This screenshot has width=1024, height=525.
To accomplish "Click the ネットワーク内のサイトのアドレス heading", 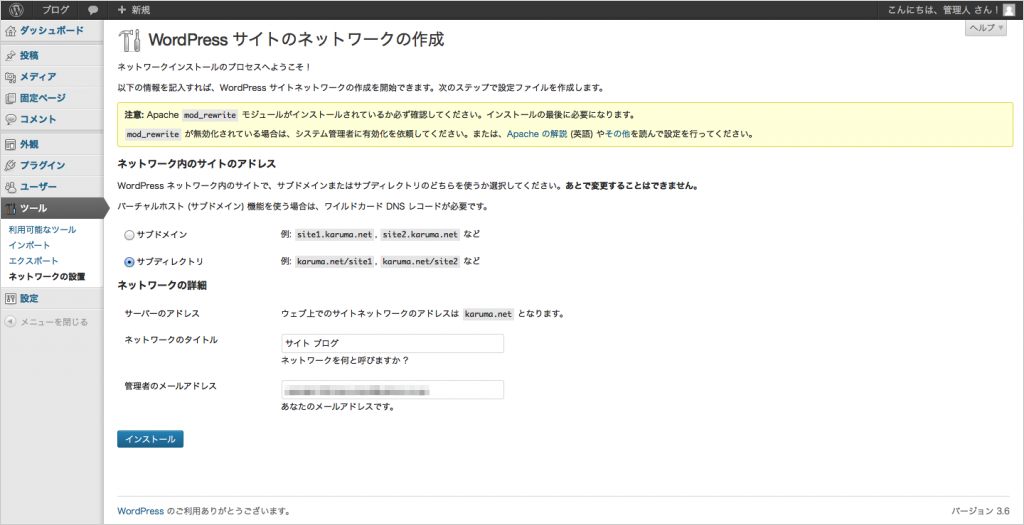I will (x=197, y=163).
